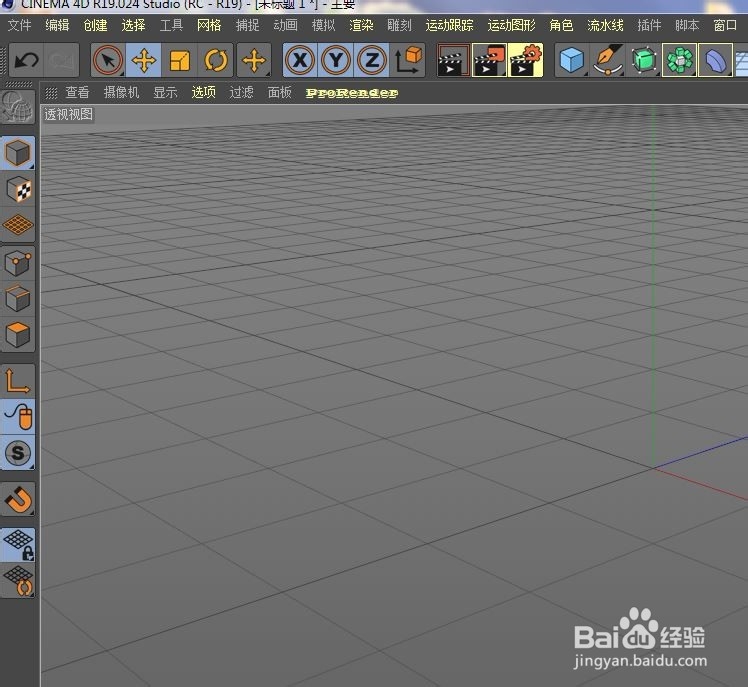
Task: Open the viewport 过滤 menu
Action: pos(241,92)
